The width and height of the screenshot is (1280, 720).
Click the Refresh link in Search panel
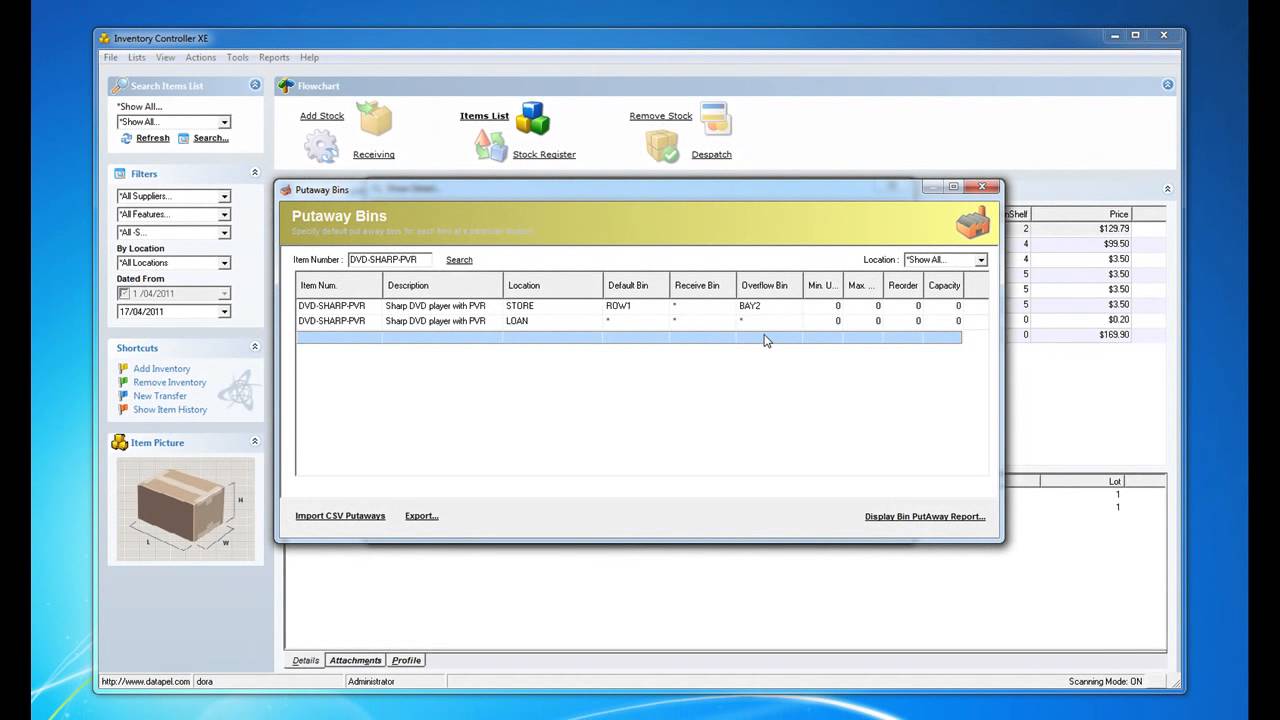point(153,138)
